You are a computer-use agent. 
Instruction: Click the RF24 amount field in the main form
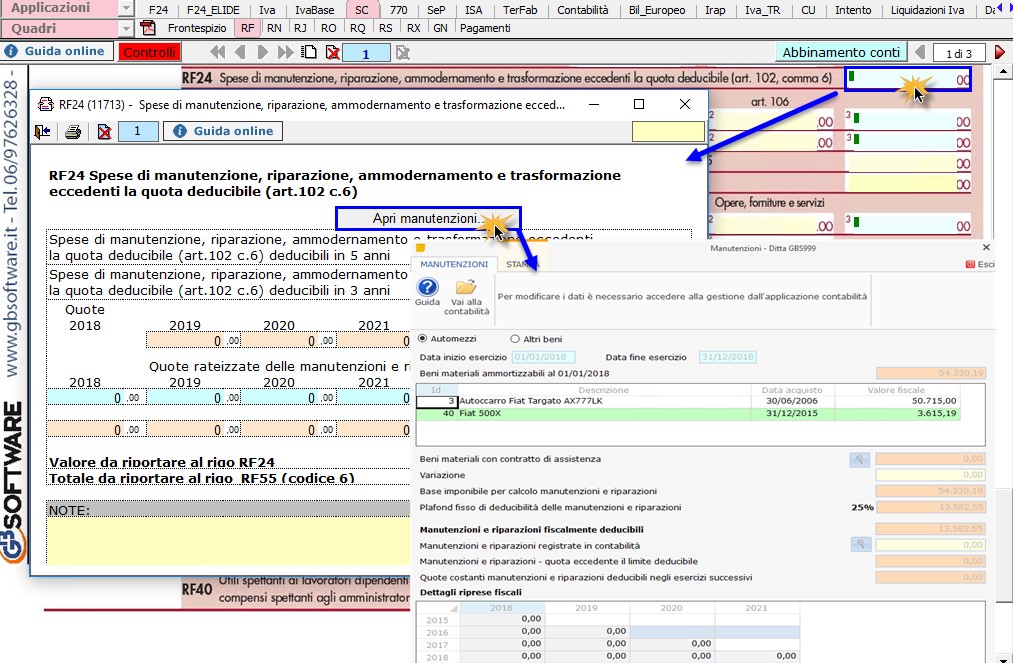point(908,79)
